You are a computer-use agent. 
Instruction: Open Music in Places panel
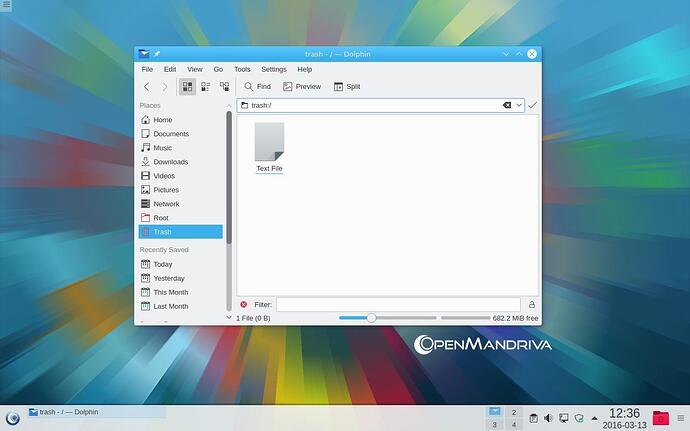click(180, 148)
